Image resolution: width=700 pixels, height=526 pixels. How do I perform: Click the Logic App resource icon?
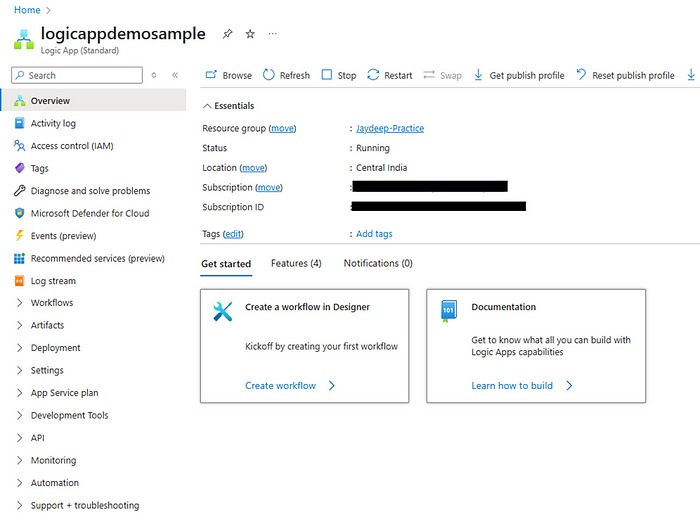tap(24, 39)
